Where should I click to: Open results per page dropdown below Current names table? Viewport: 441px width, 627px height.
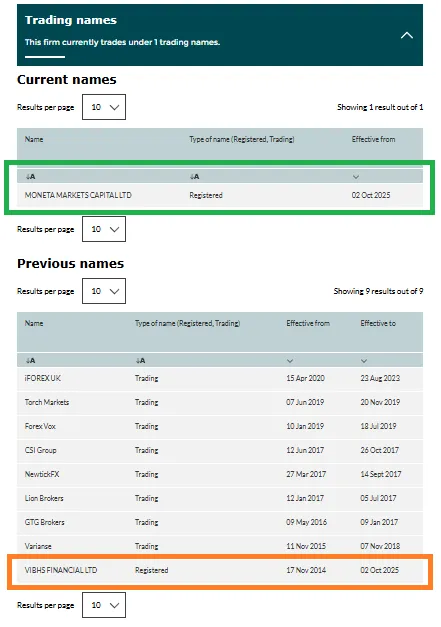[104, 229]
